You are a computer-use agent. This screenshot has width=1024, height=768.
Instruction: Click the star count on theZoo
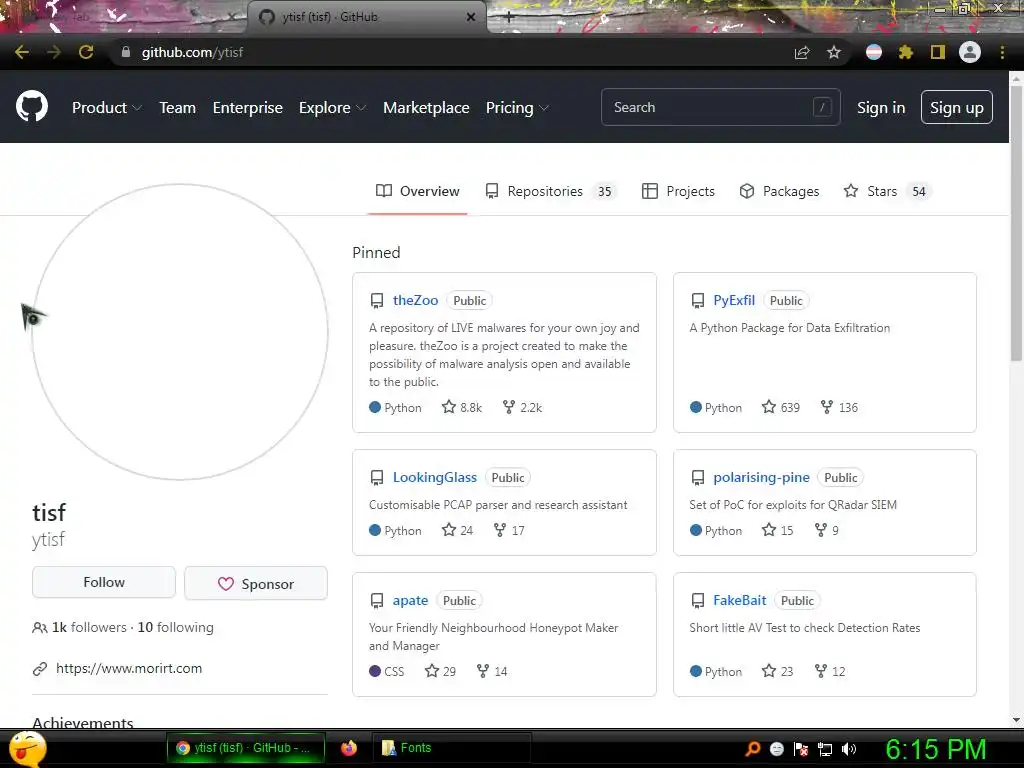tap(462, 408)
